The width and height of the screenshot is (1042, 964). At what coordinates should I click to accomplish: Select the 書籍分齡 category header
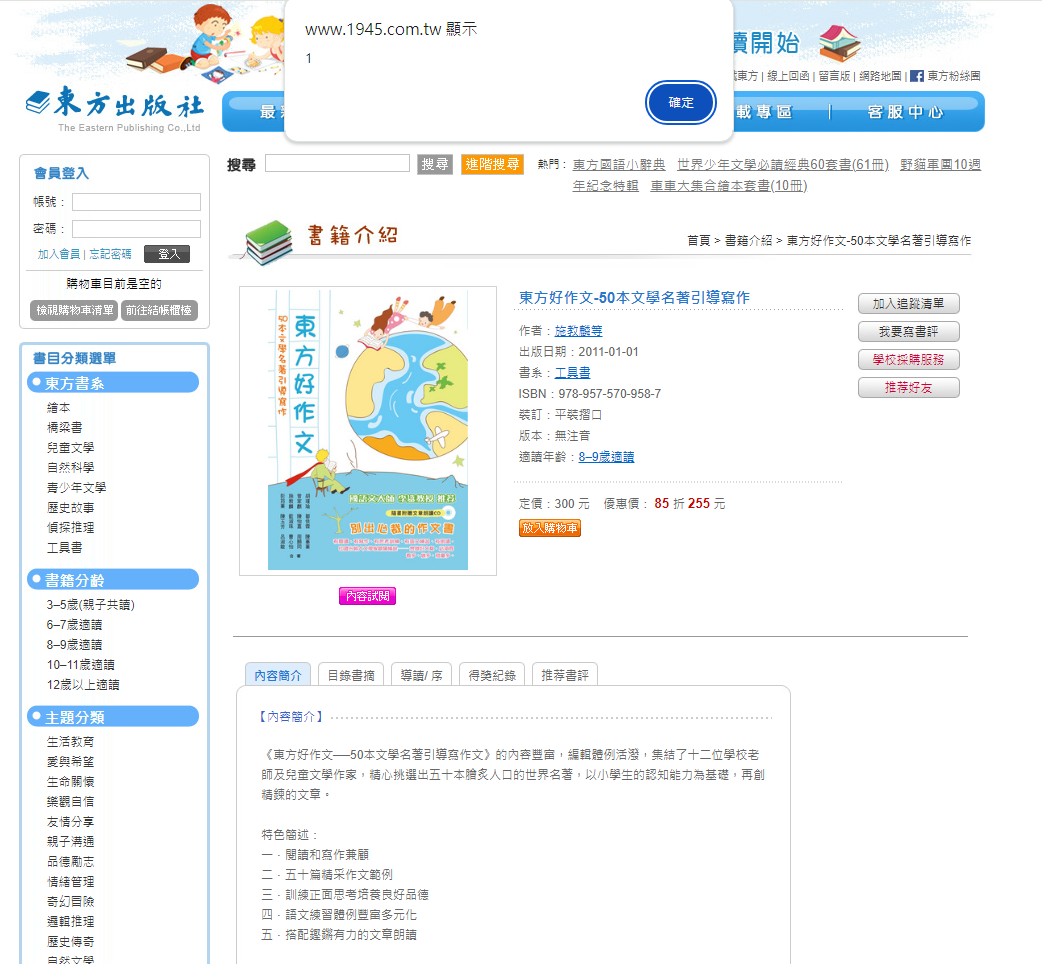pos(113,579)
